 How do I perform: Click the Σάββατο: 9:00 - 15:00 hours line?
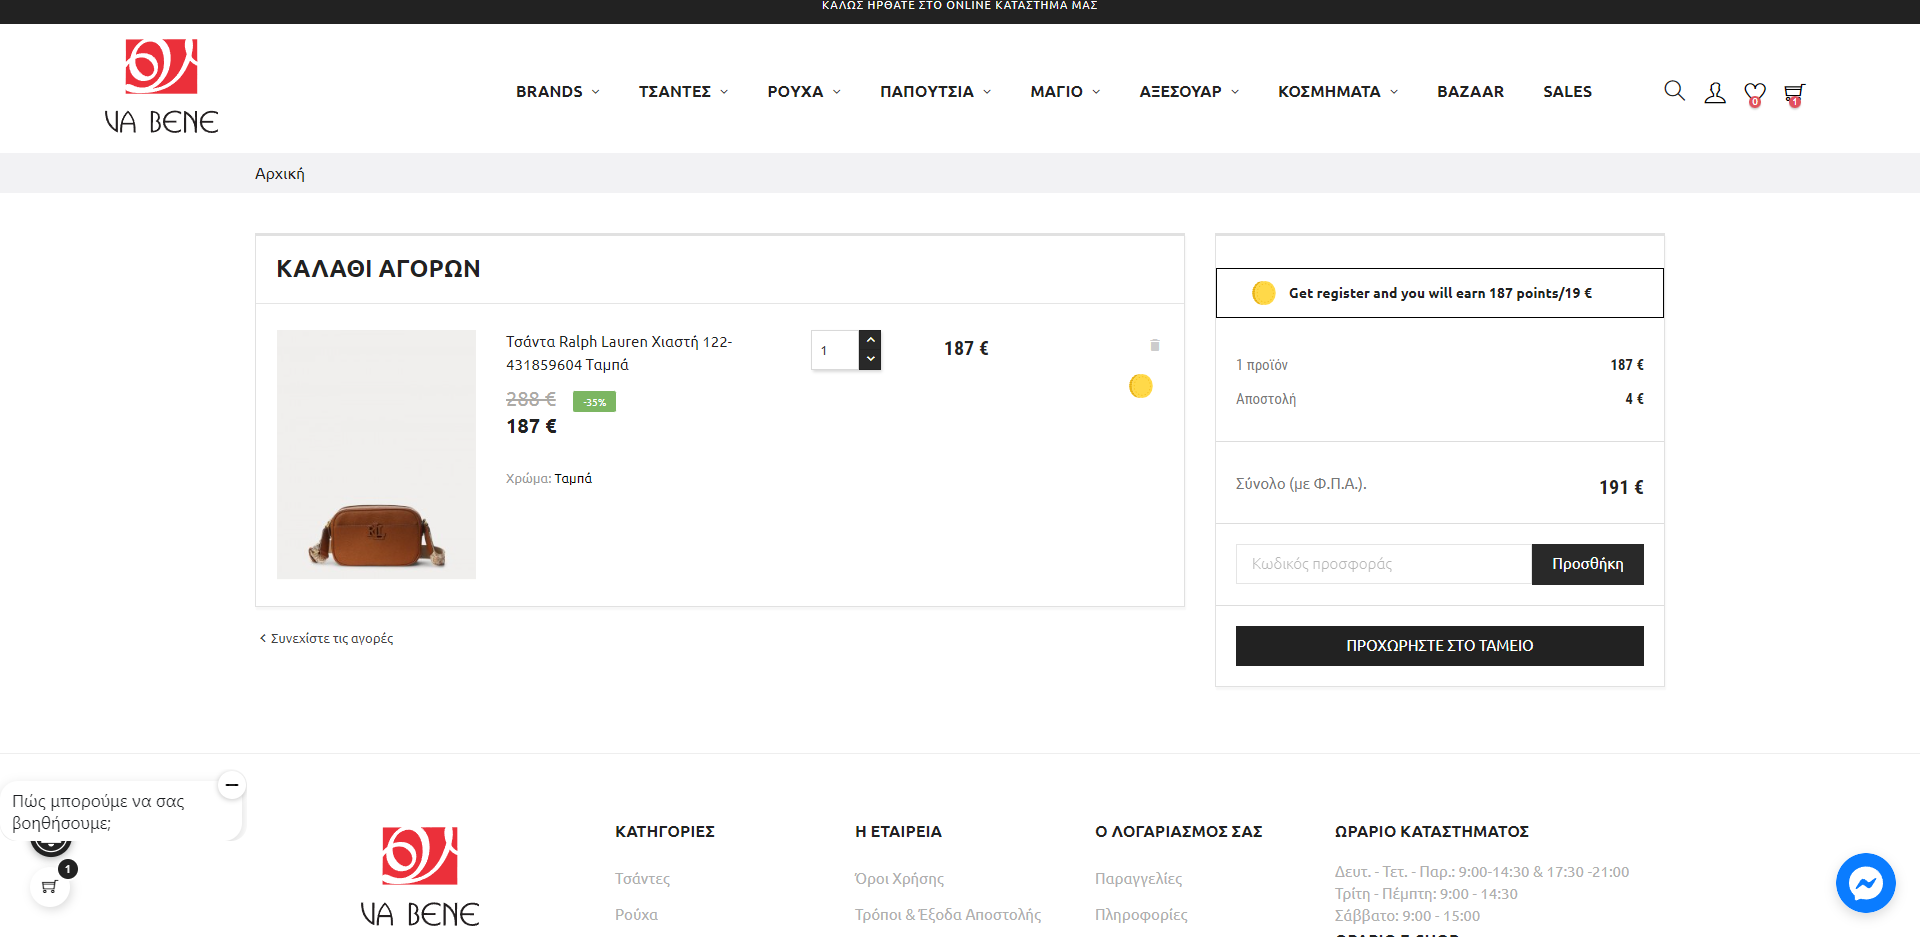1408,916
